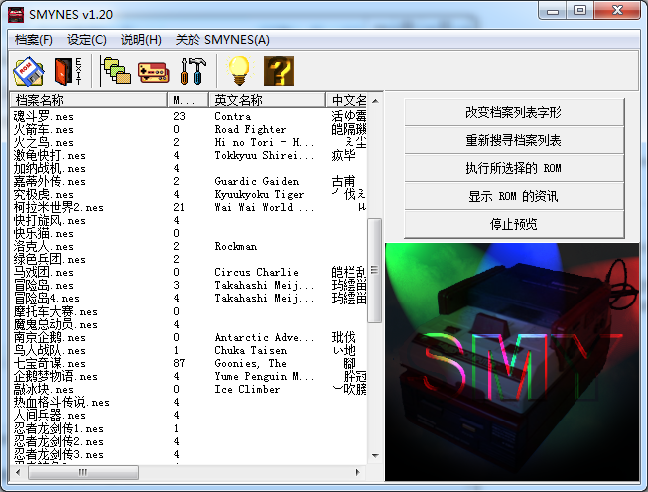Screen dimensions: 648x492
Task: Click the red Exit door icon
Action: 67,71
